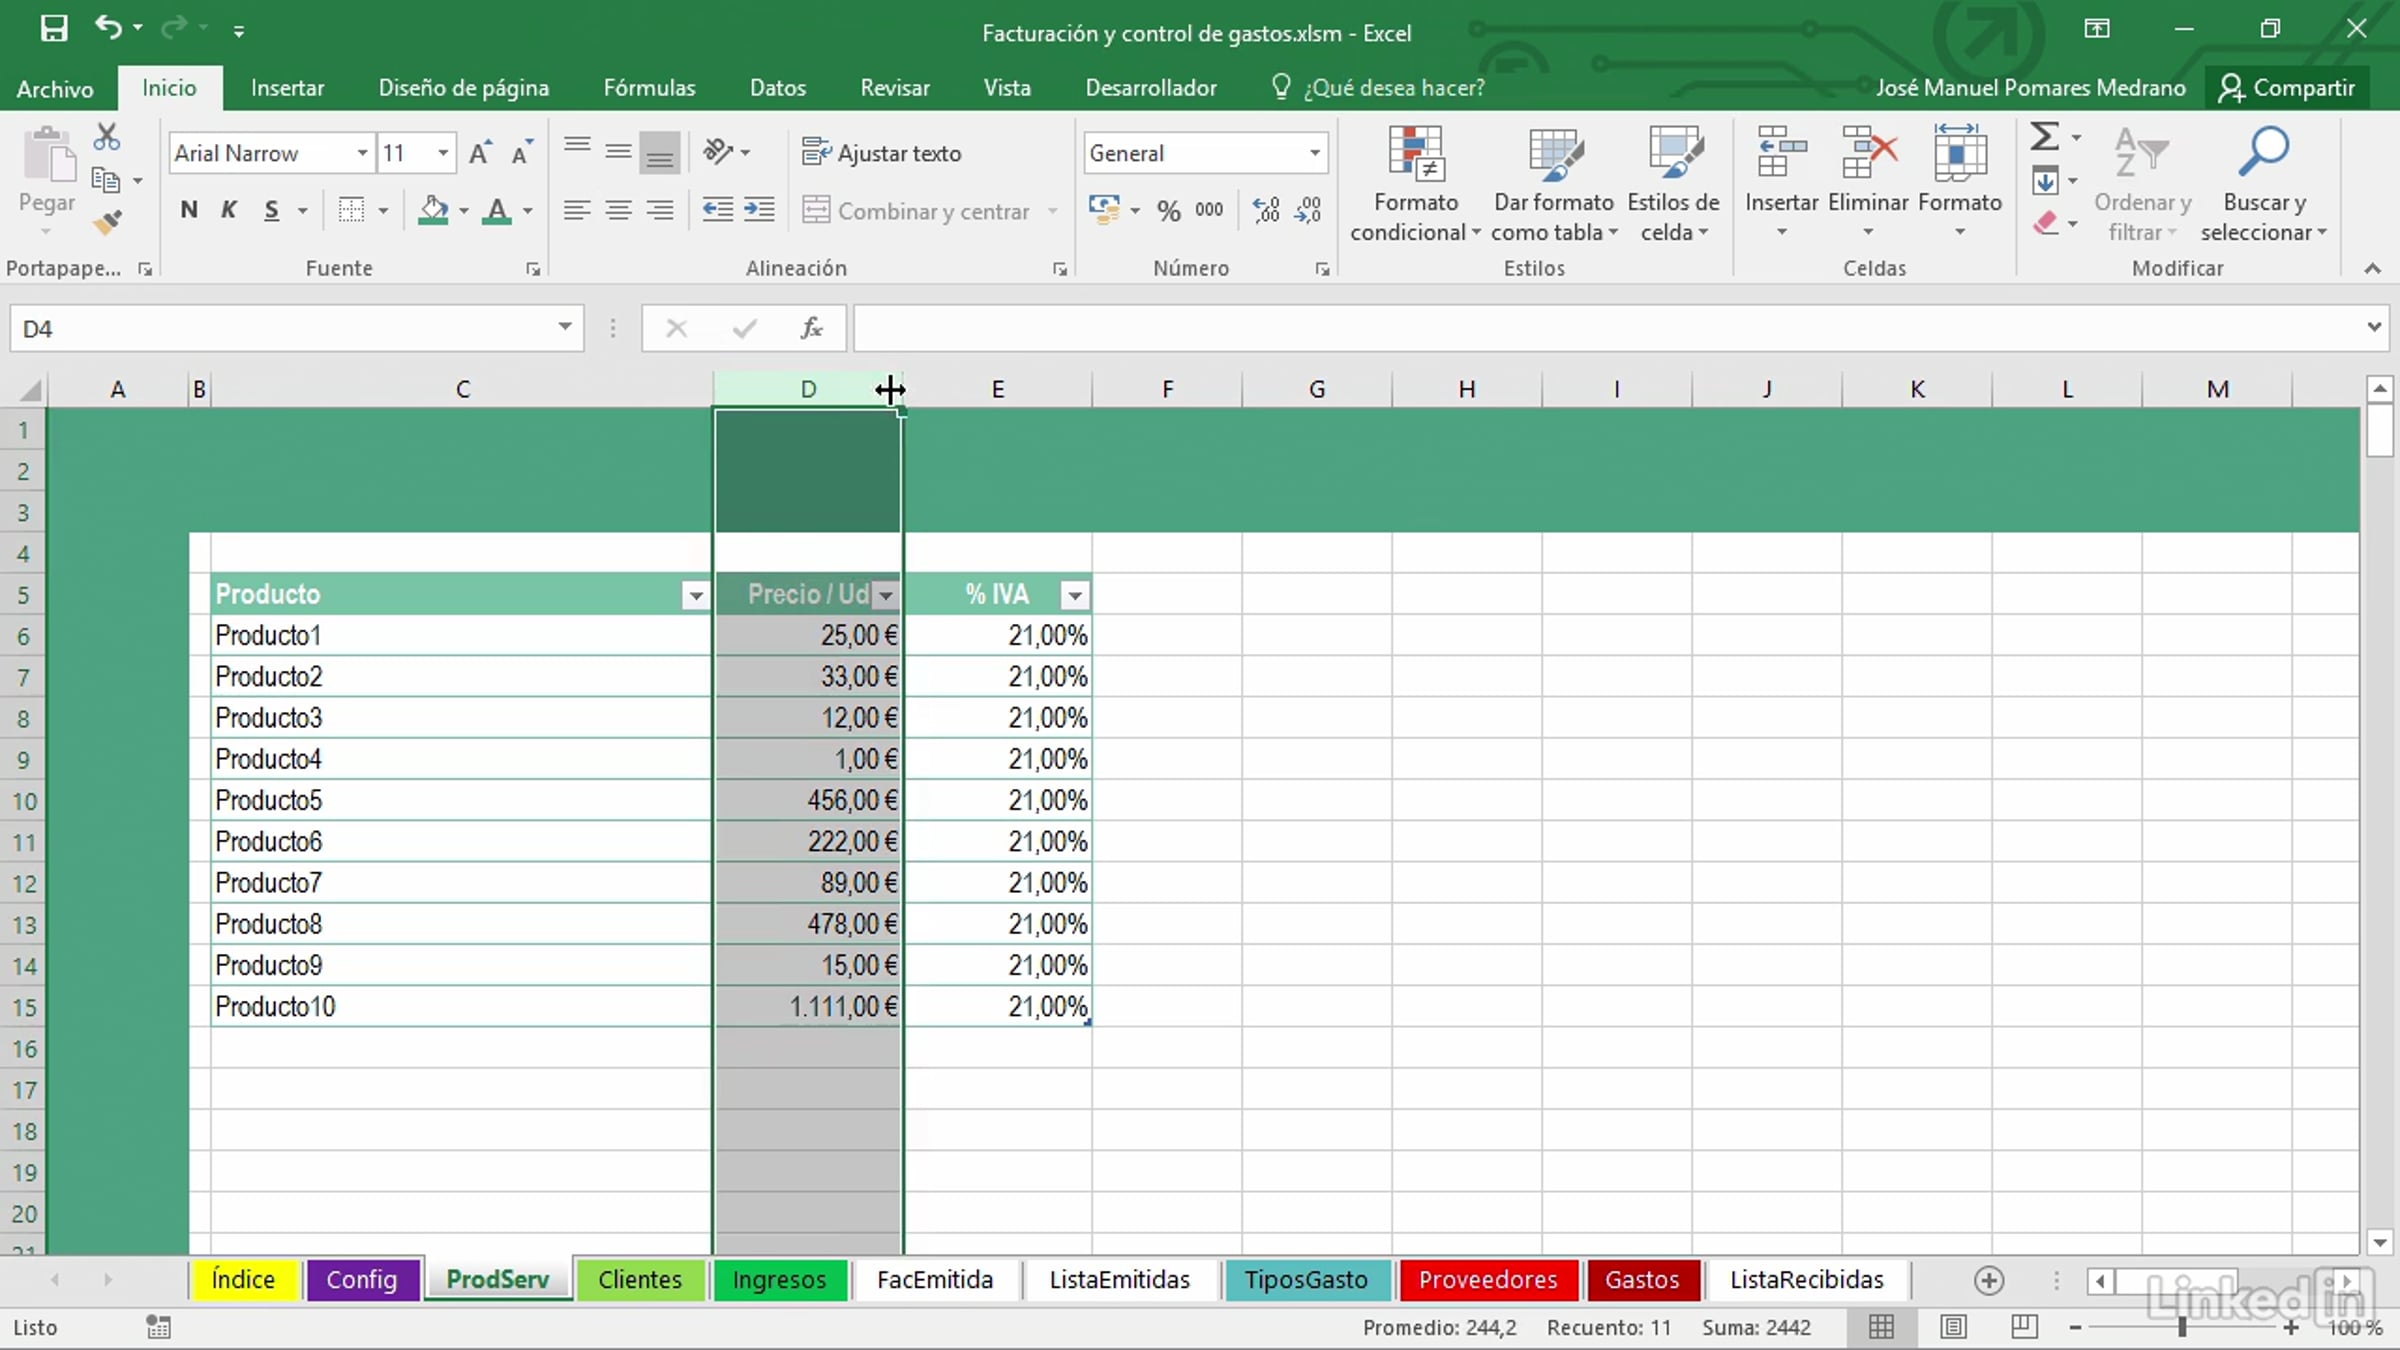Apply thousands separator style
The width and height of the screenshot is (2400, 1350).
pyautogui.click(x=1209, y=210)
